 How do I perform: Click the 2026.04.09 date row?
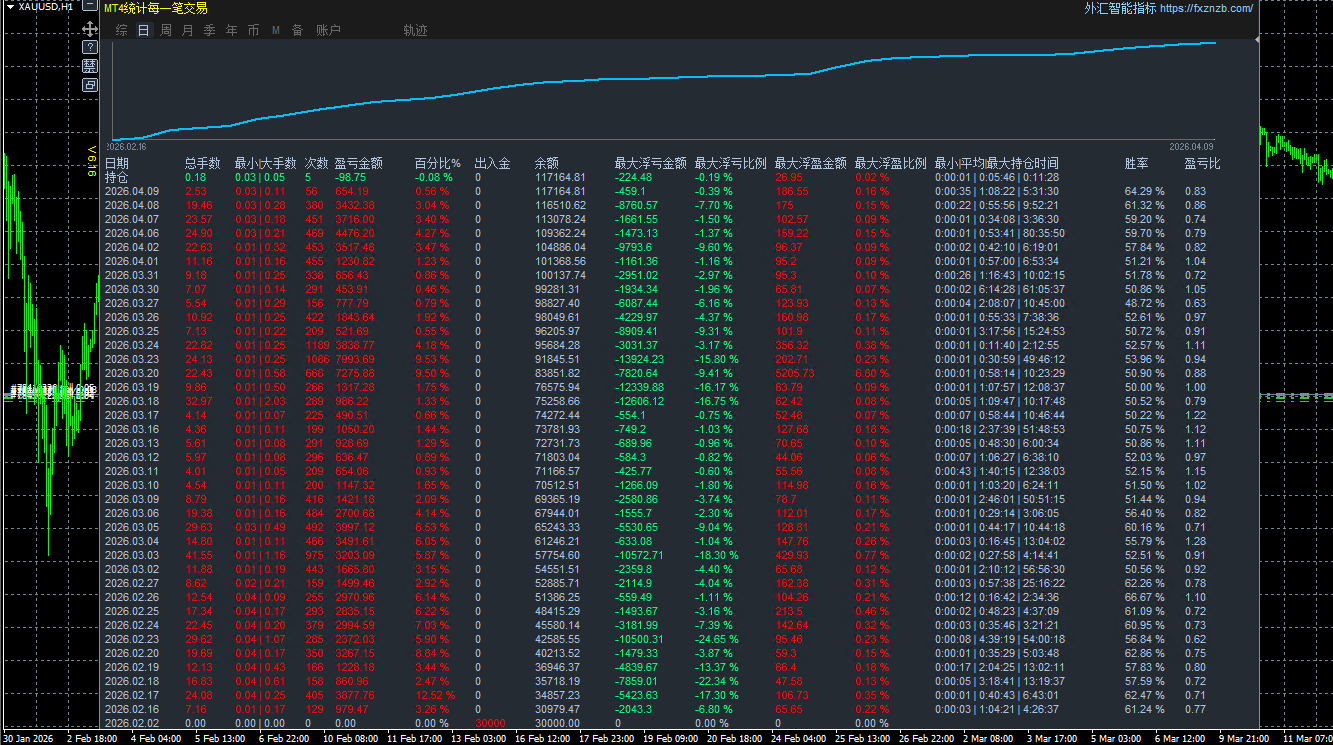(132, 191)
